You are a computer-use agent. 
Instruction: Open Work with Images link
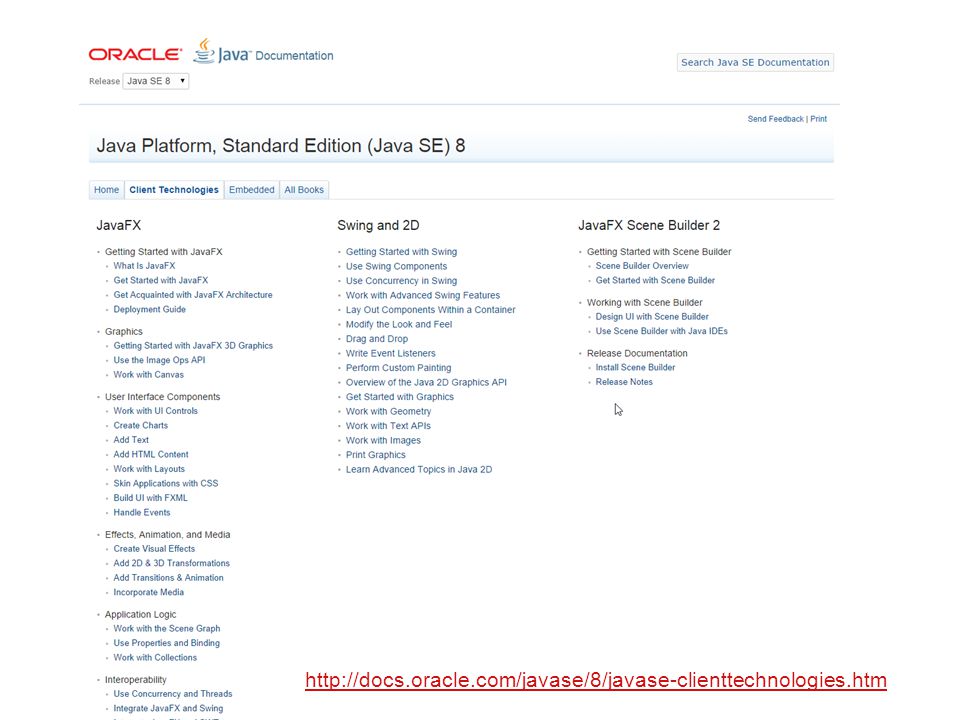tap(383, 440)
